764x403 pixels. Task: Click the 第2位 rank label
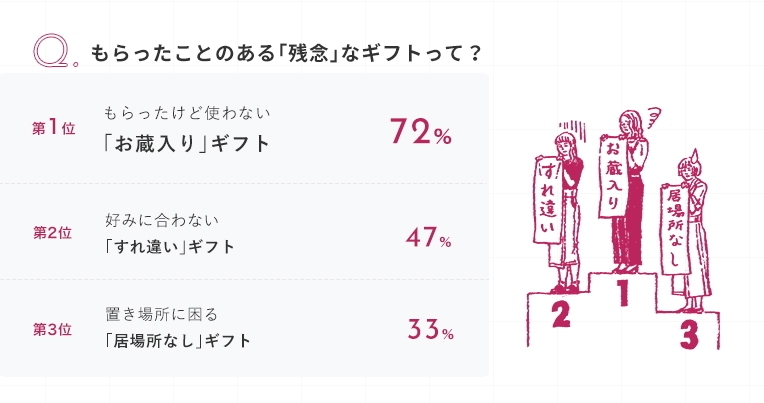pyautogui.click(x=52, y=233)
